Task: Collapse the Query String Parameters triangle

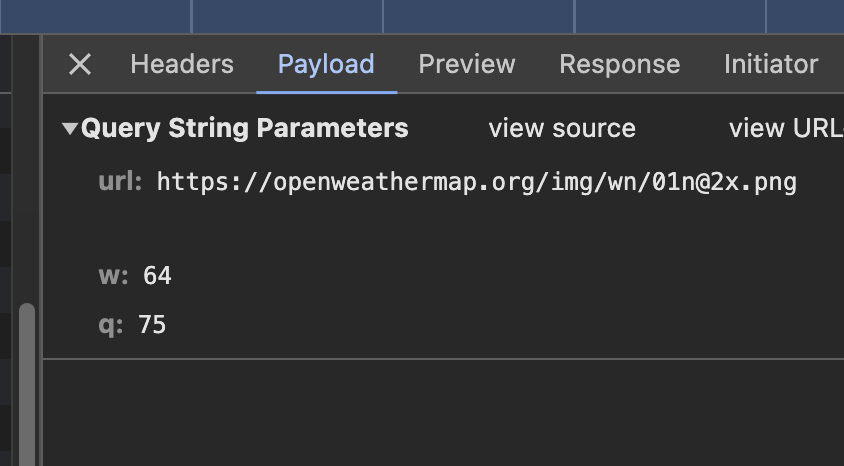Action: tap(69, 129)
